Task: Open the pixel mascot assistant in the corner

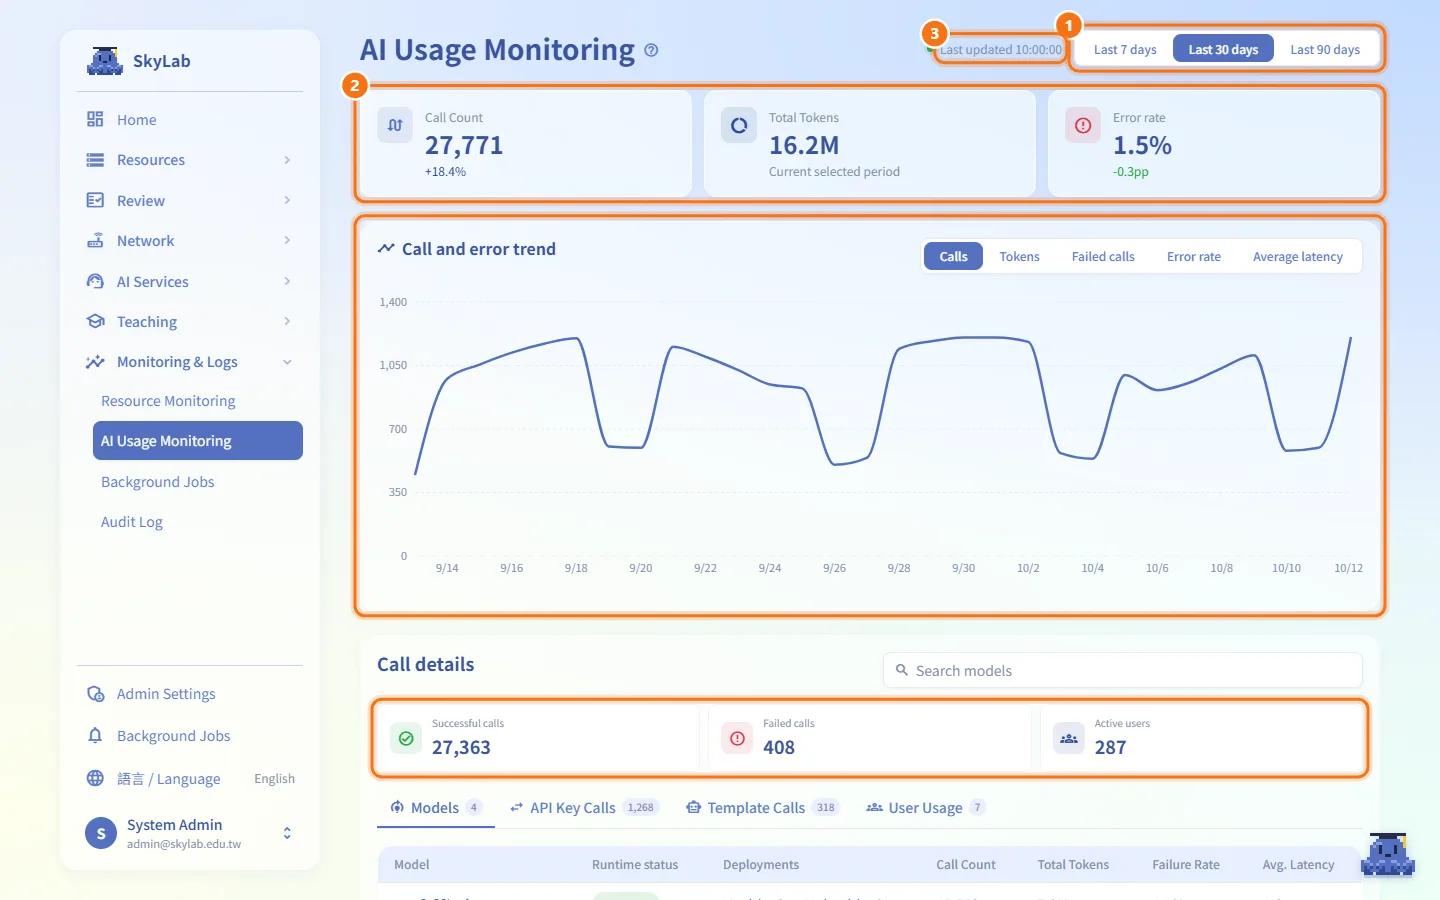Action: click(x=1388, y=855)
